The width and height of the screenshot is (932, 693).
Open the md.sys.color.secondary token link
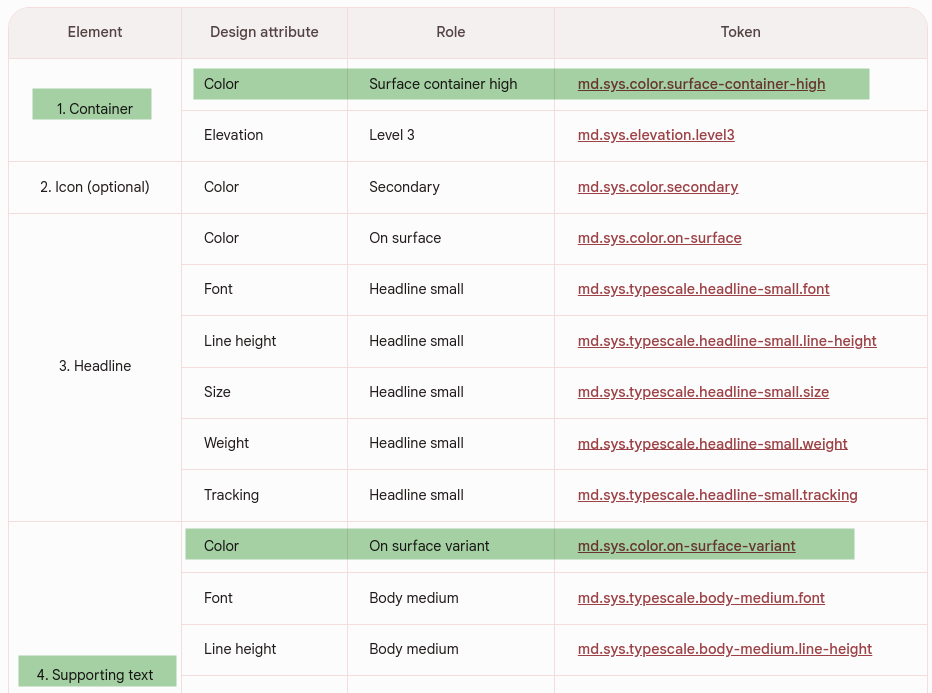(x=657, y=187)
